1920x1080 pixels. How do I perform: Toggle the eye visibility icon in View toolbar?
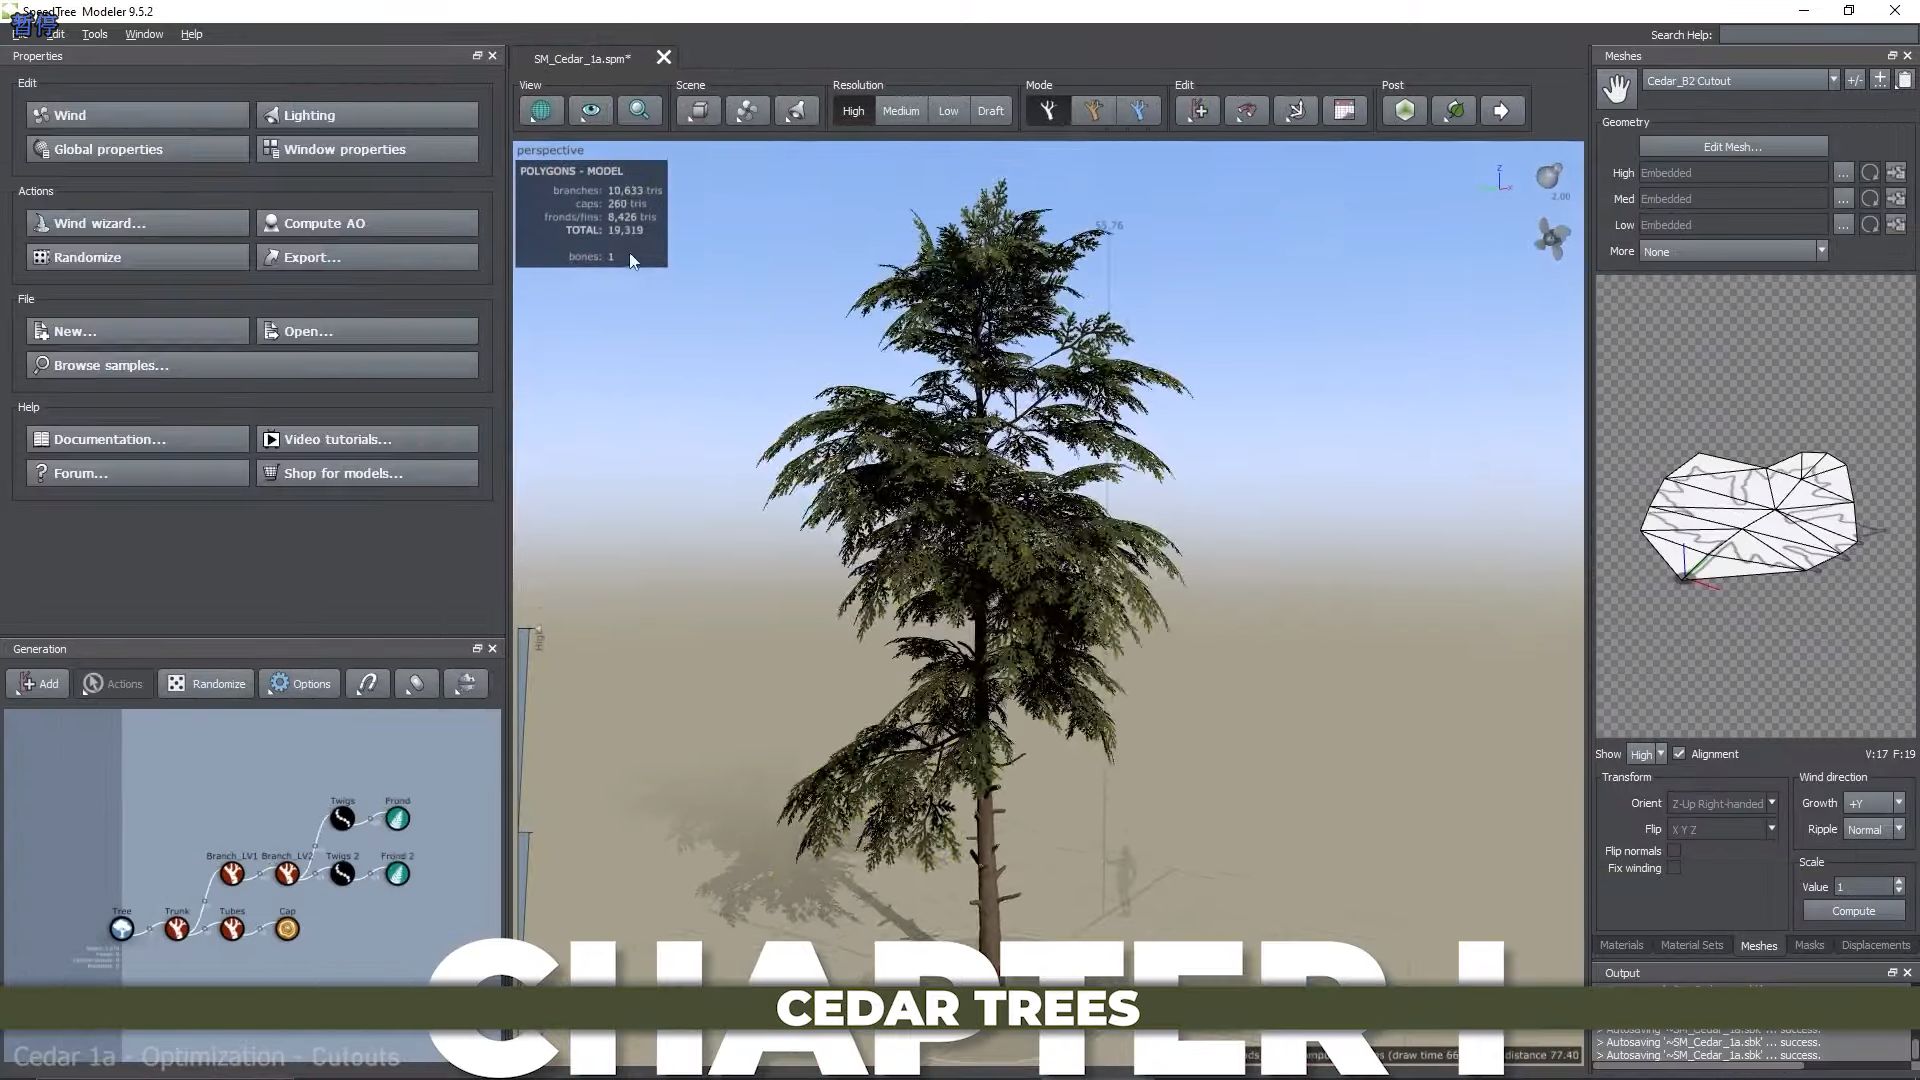pos(590,111)
